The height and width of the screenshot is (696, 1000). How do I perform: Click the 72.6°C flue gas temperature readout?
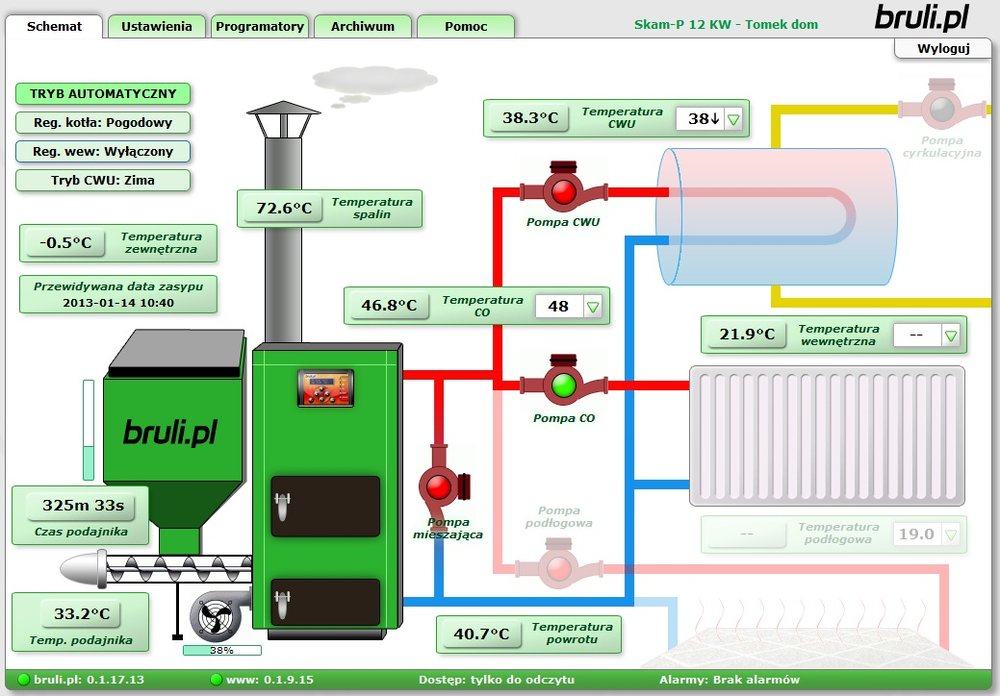pos(284,209)
